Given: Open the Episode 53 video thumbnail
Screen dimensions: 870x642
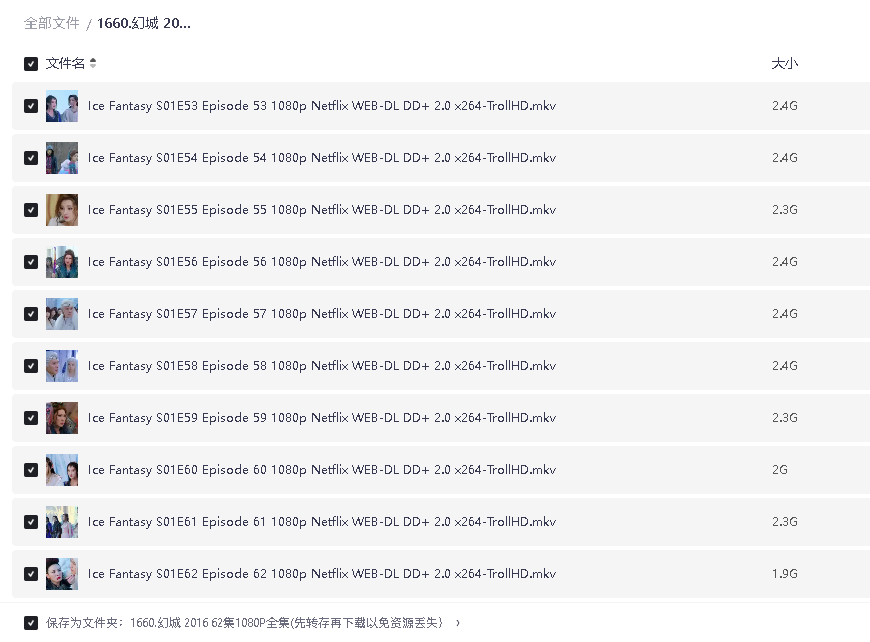Looking at the screenshot, I should click(x=62, y=106).
